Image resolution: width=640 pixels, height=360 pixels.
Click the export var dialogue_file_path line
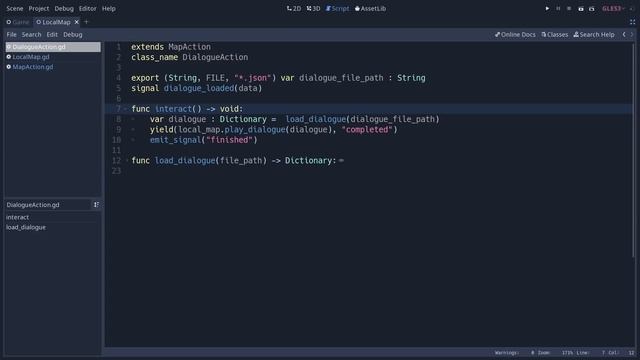click(x=278, y=78)
